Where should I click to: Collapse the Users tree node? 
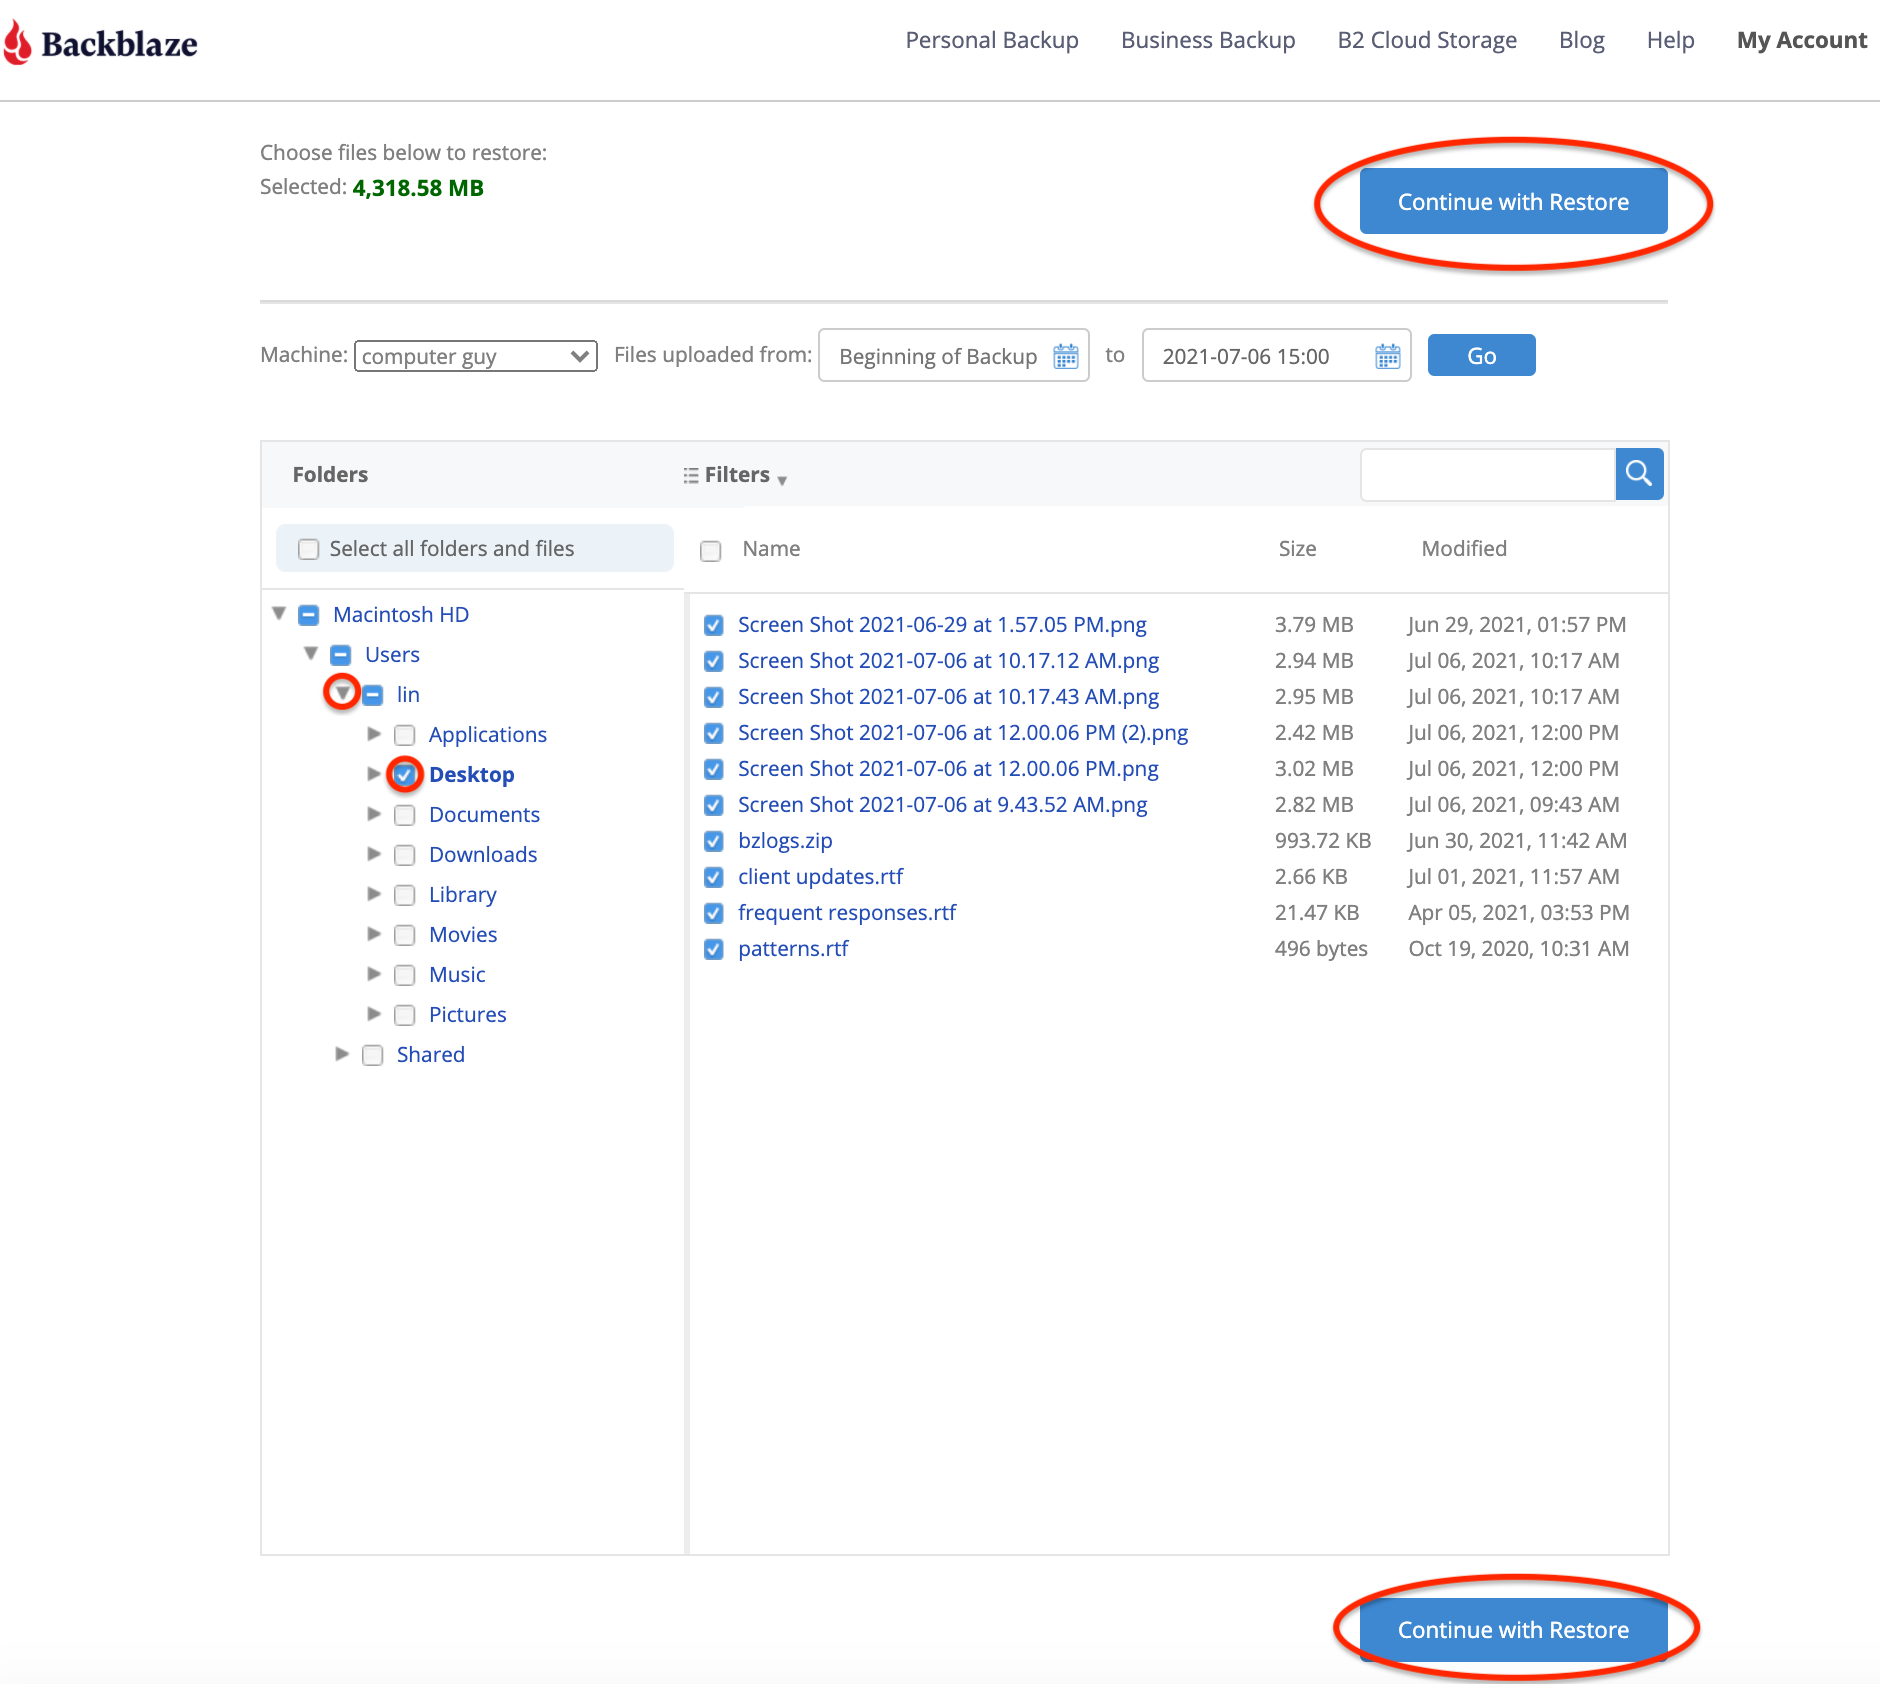click(311, 653)
